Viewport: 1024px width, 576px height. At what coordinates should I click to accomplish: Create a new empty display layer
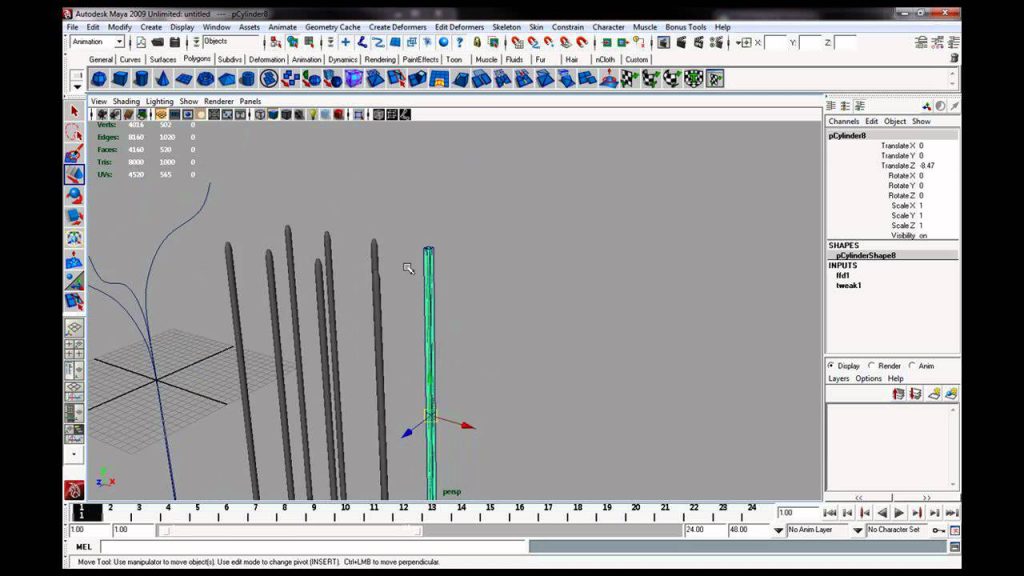(934, 394)
